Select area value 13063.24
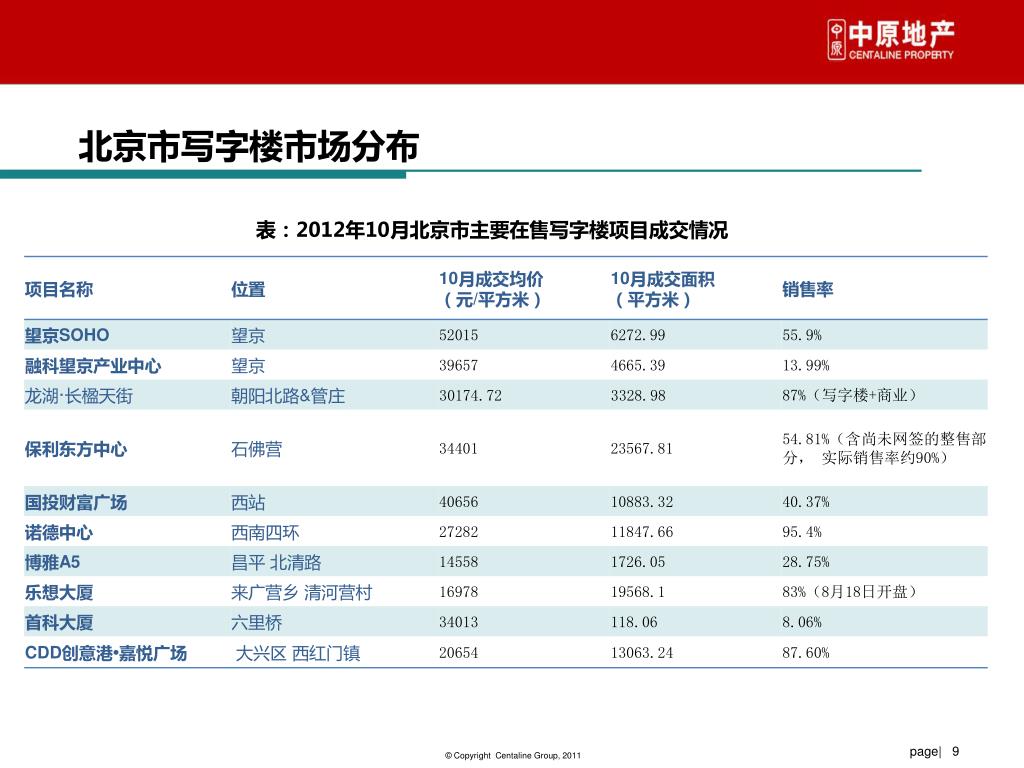This screenshot has width=1024, height=768. click(x=641, y=653)
